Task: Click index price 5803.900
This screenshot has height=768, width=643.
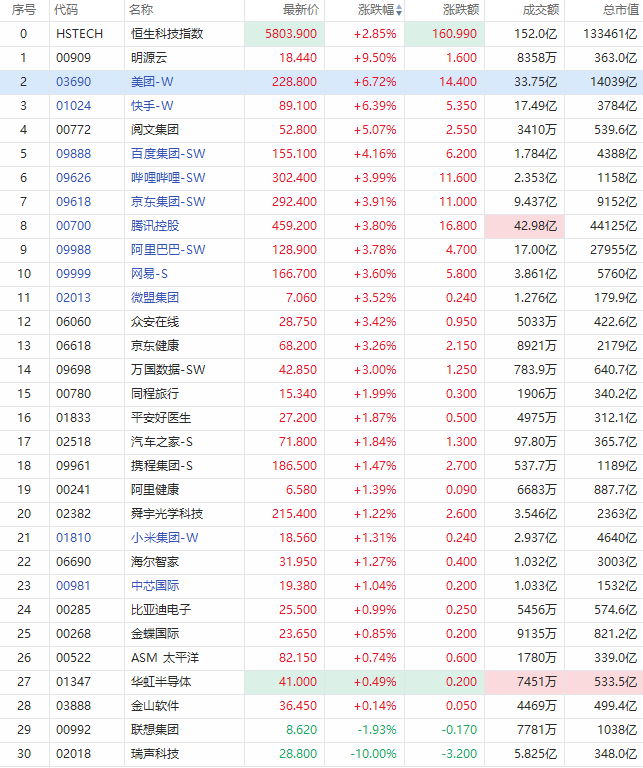Action: pyautogui.click(x=291, y=34)
